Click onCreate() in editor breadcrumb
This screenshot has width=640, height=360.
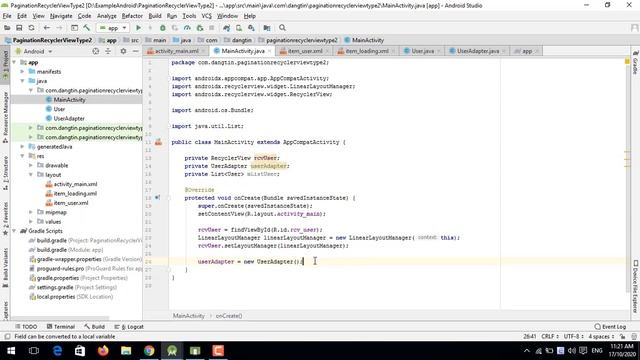pyautogui.click(x=229, y=316)
